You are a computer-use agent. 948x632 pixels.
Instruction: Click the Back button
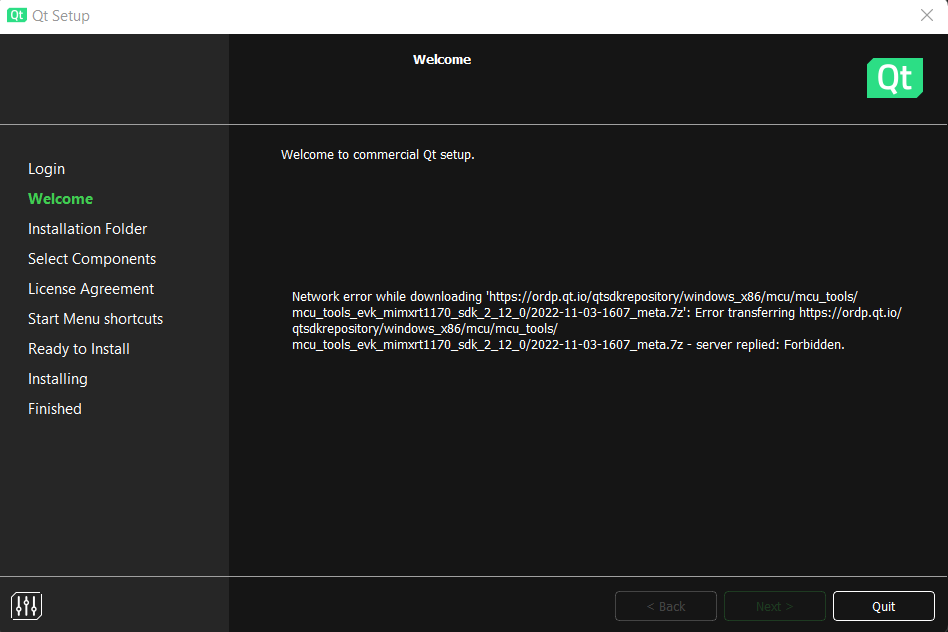click(x=666, y=606)
